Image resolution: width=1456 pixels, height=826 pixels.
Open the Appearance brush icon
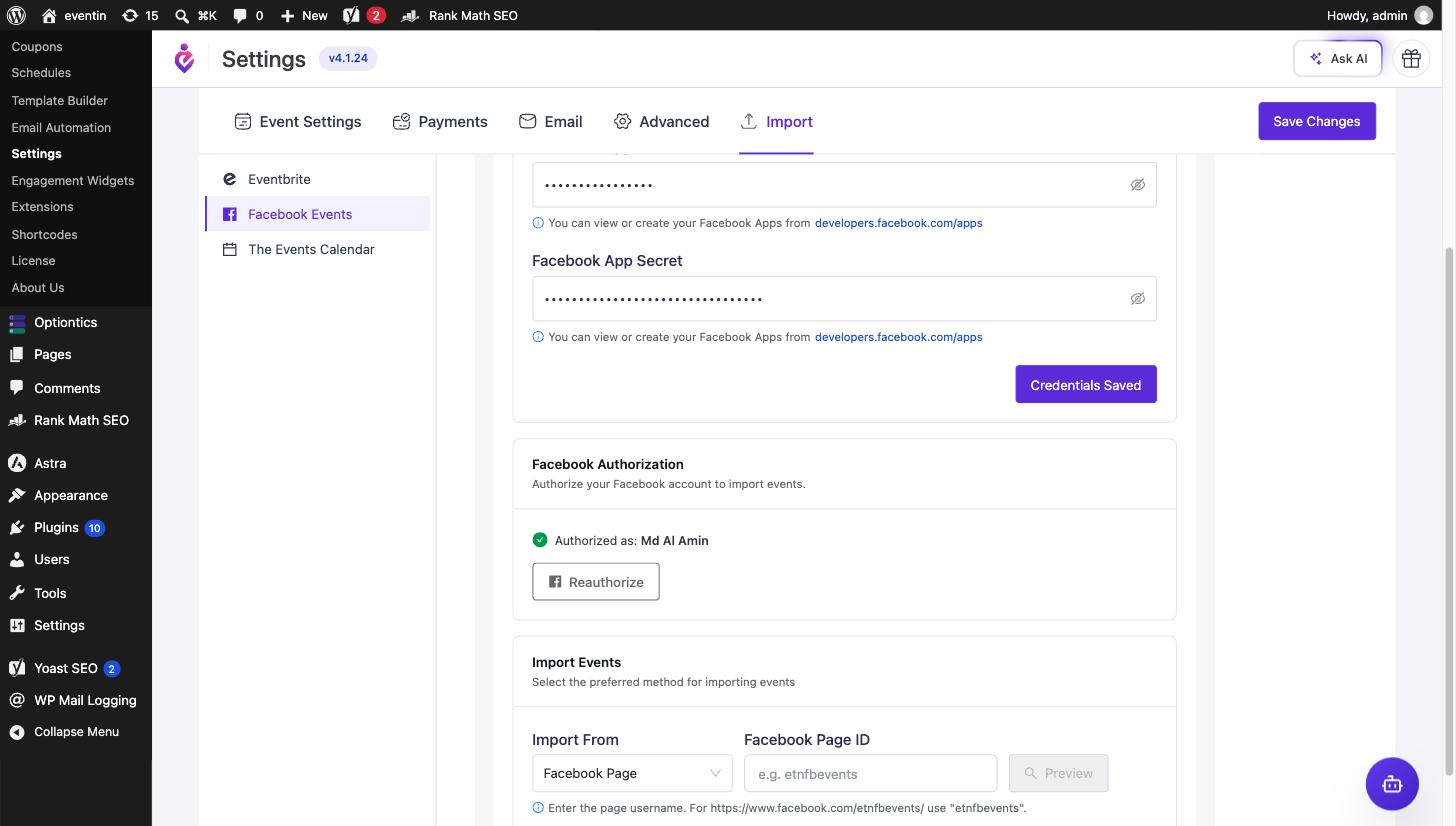click(17, 495)
